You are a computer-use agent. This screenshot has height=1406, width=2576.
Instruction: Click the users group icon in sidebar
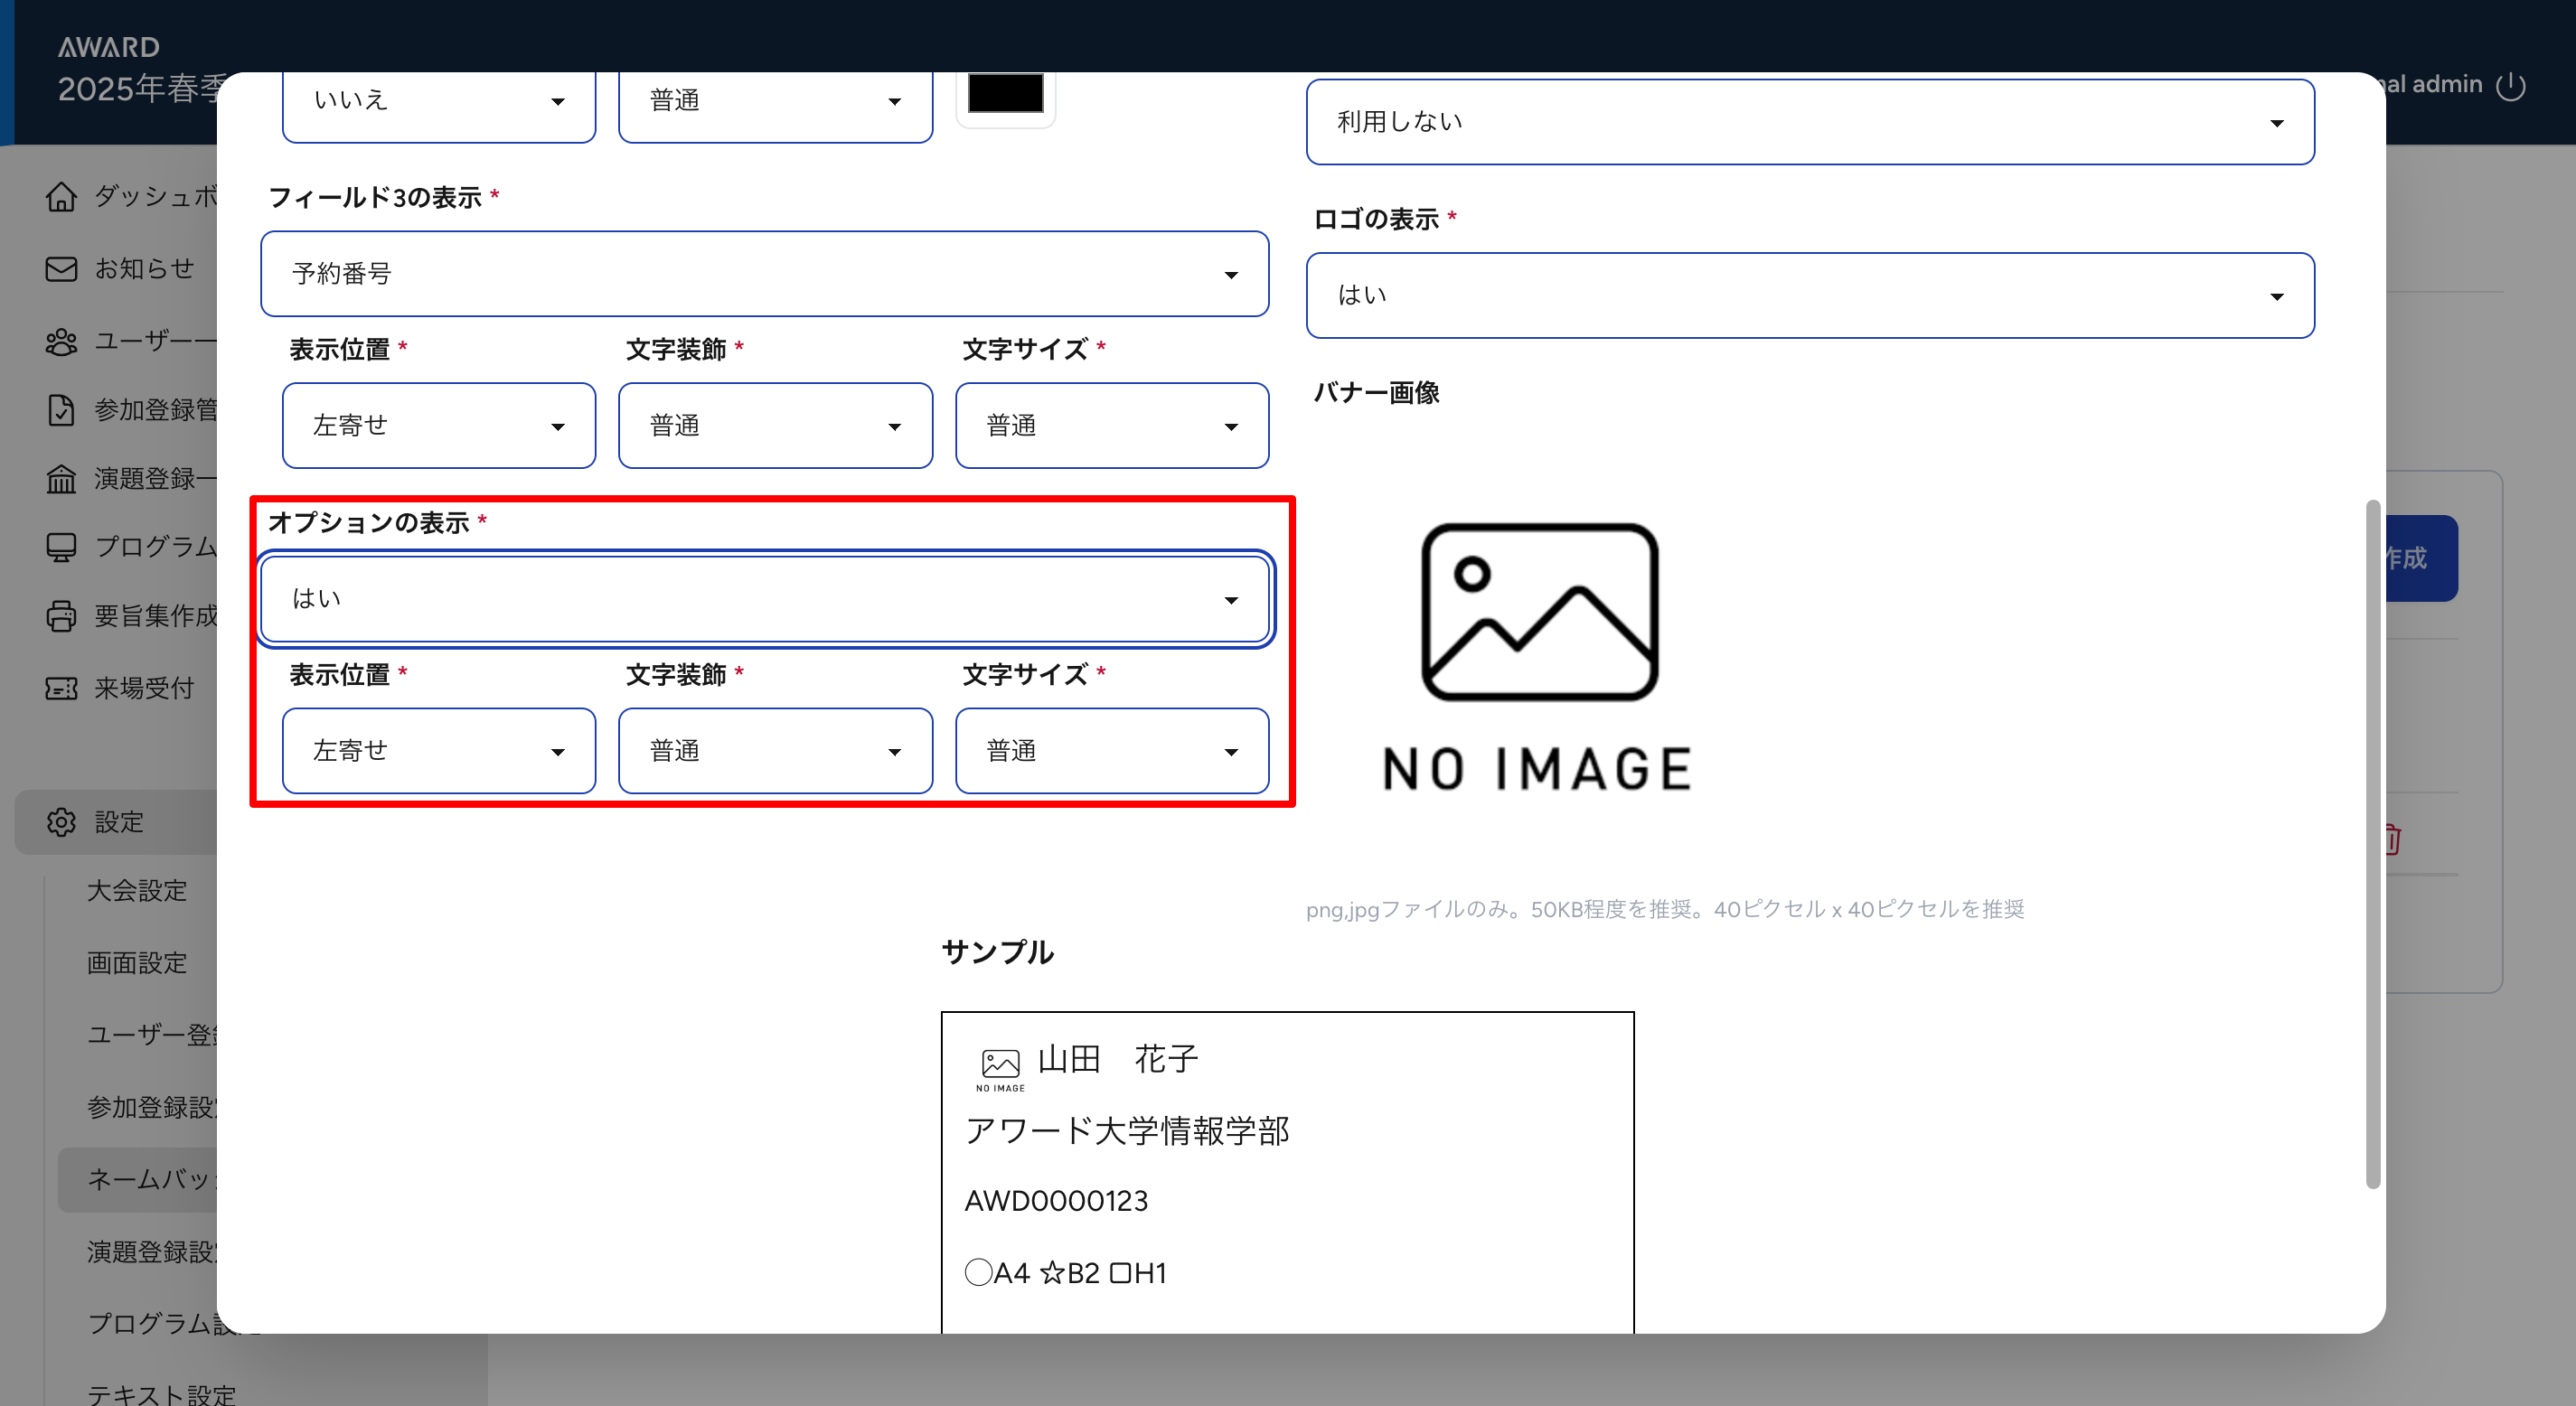pyautogui.click(x=61, y=342)
